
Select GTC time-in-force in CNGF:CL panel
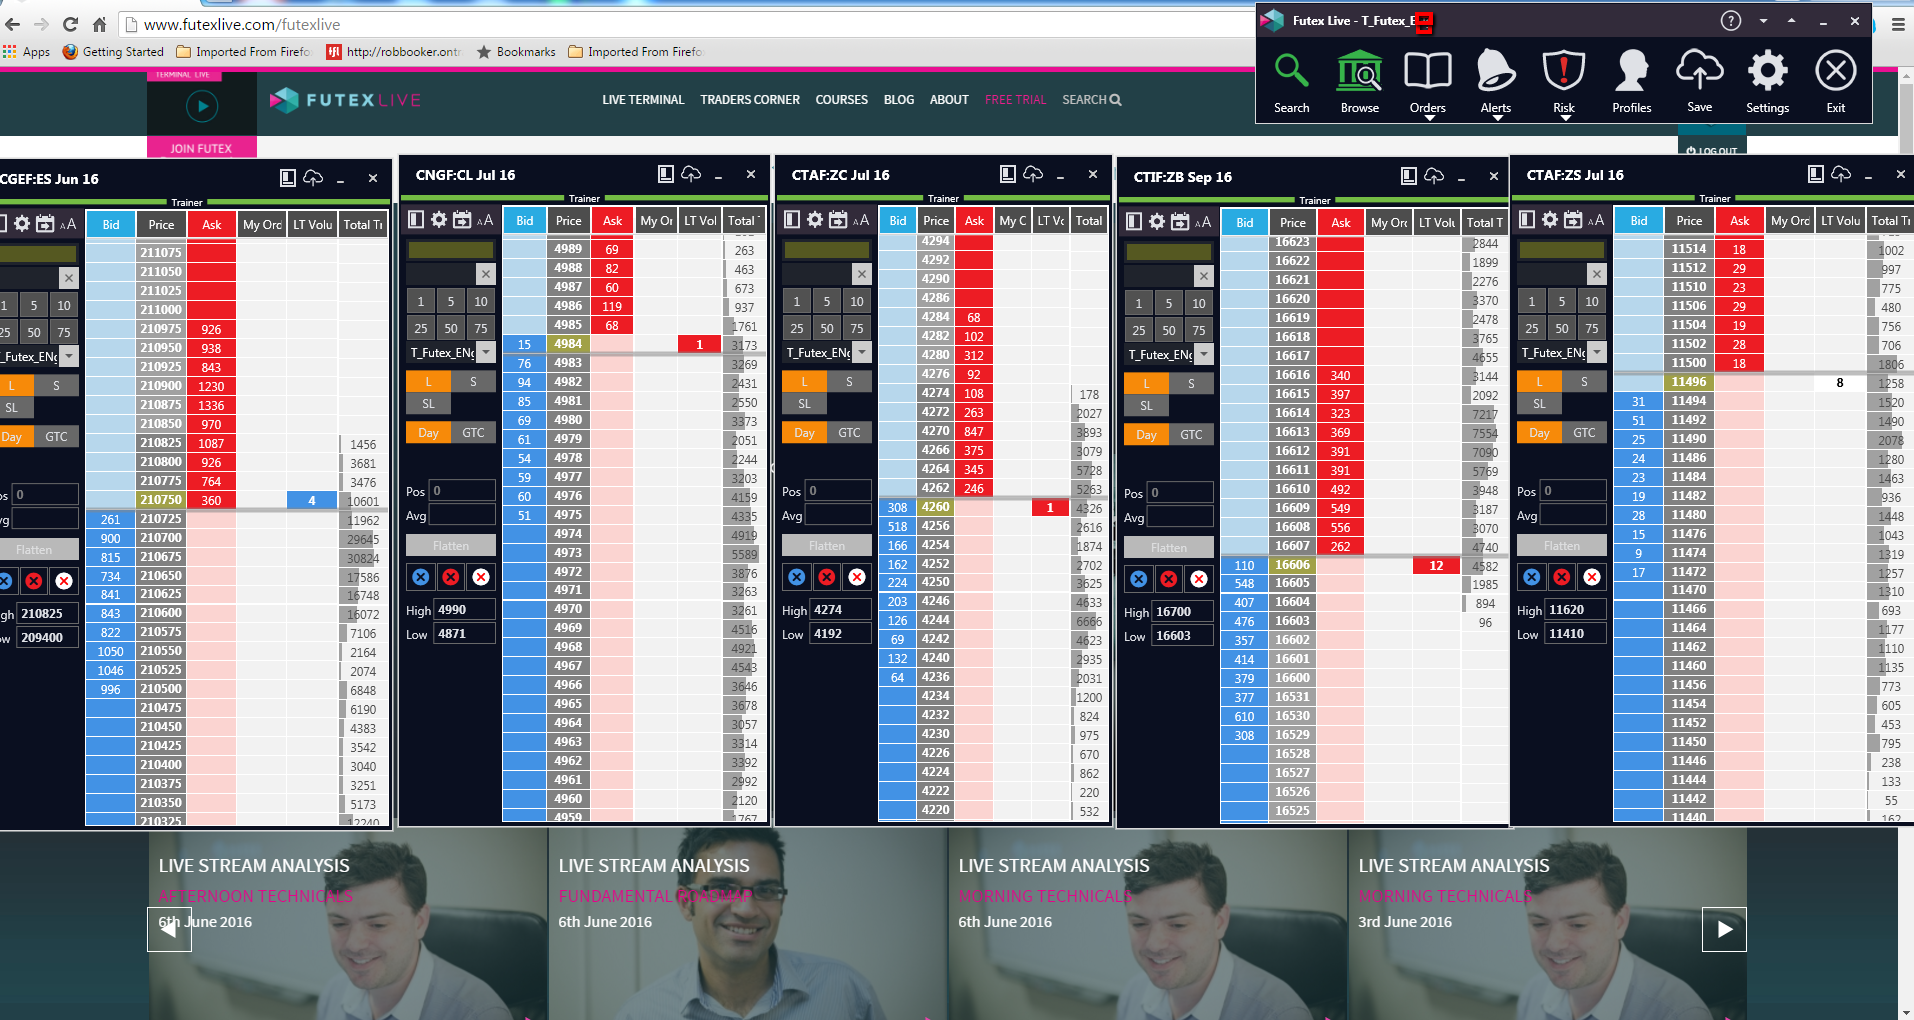point(473,433)
